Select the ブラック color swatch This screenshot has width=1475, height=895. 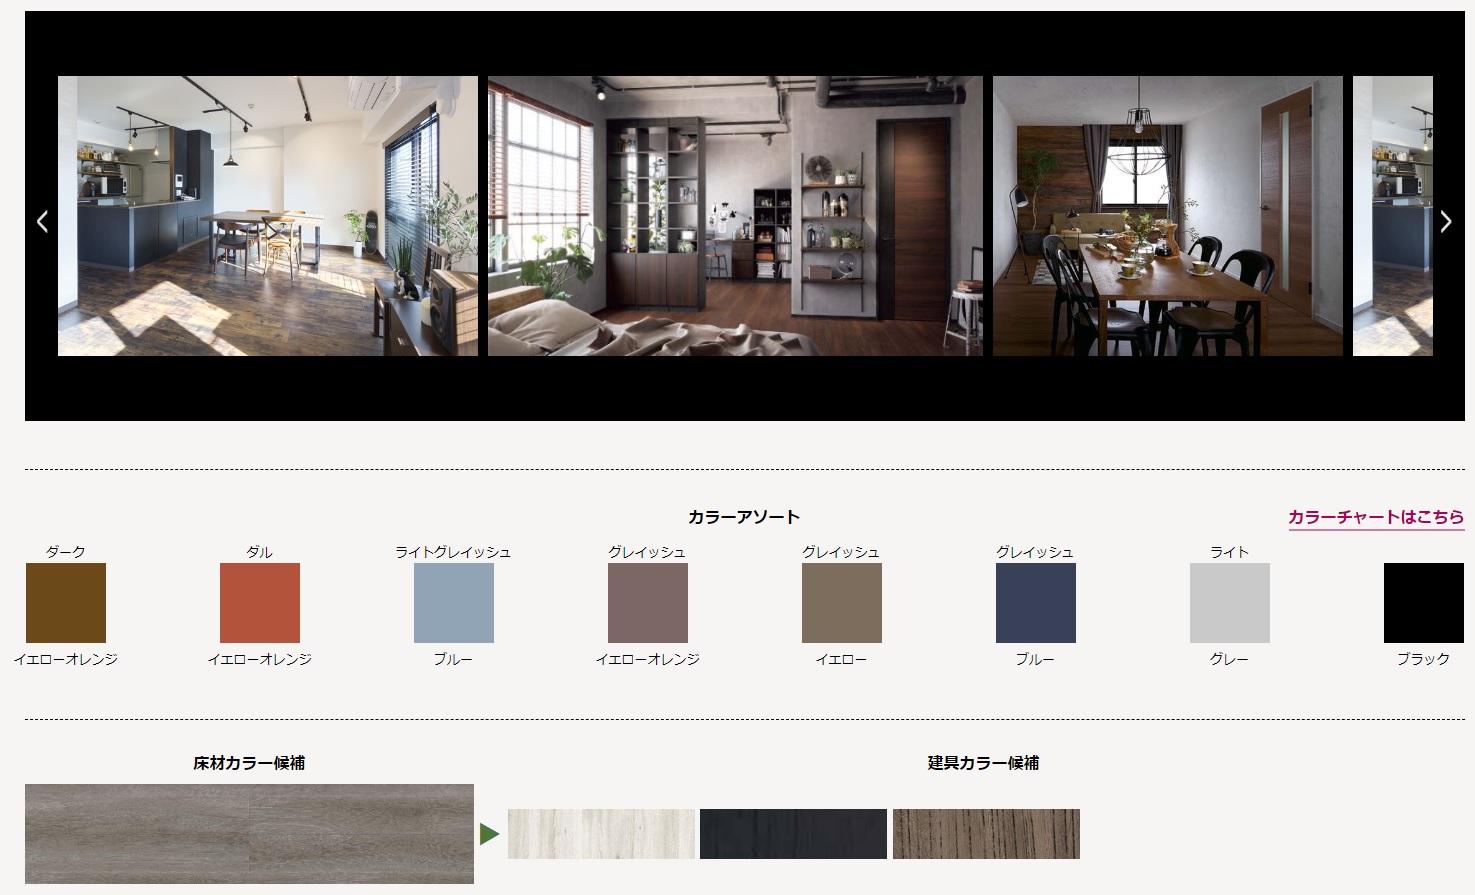(1424, 603)
